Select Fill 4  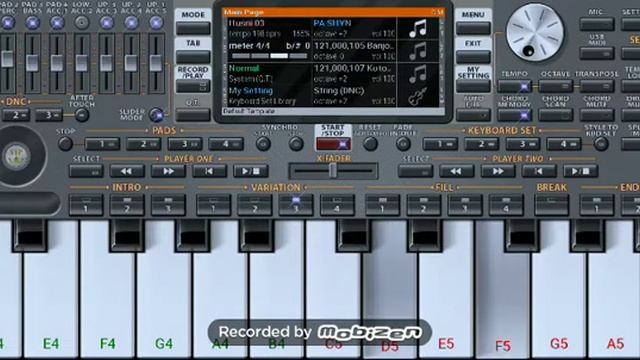coord(506,204)
